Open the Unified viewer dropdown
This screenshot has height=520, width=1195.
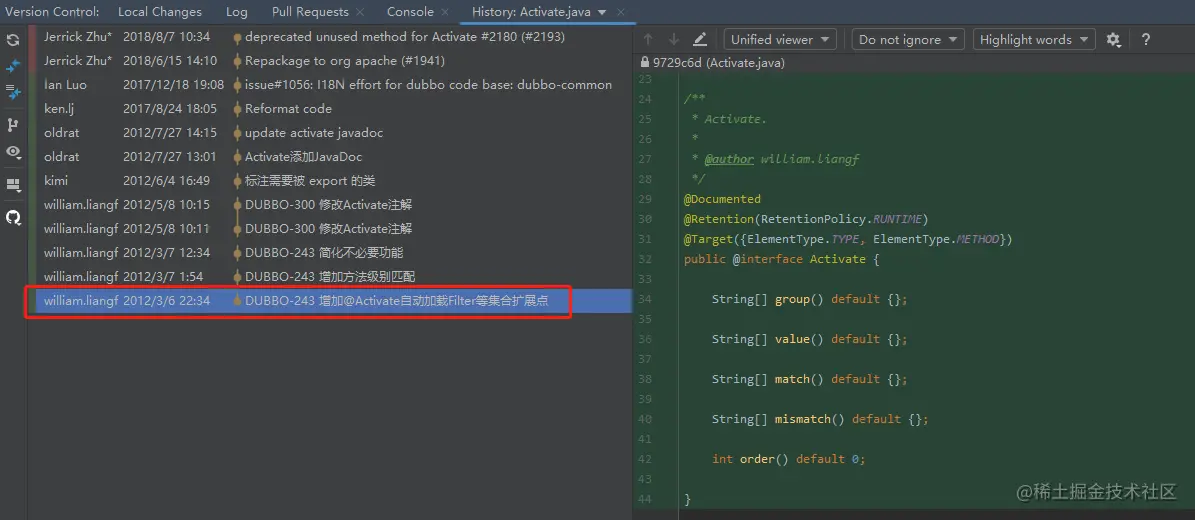(x=780, y=40)
